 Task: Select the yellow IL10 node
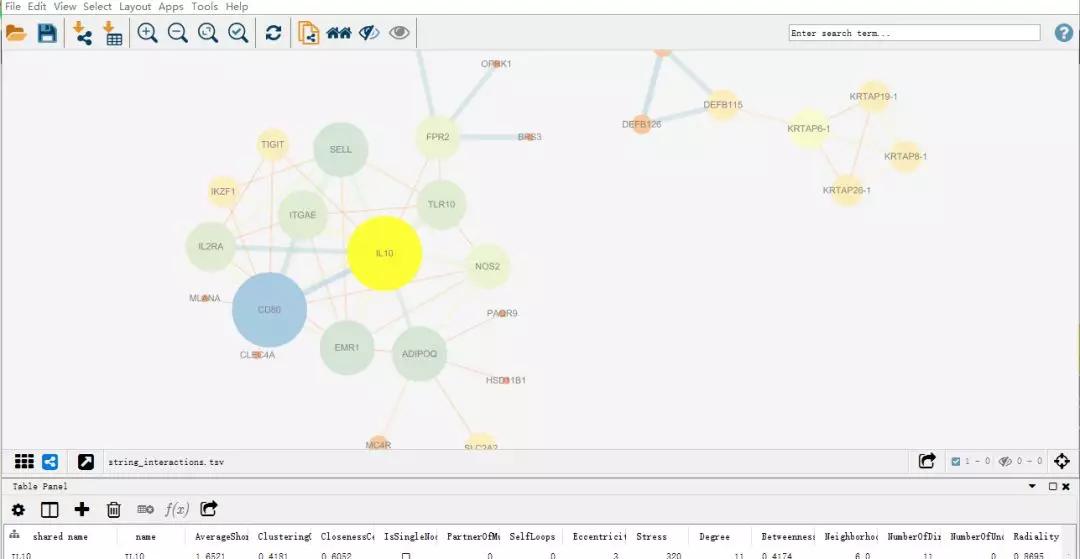(384, 253)
